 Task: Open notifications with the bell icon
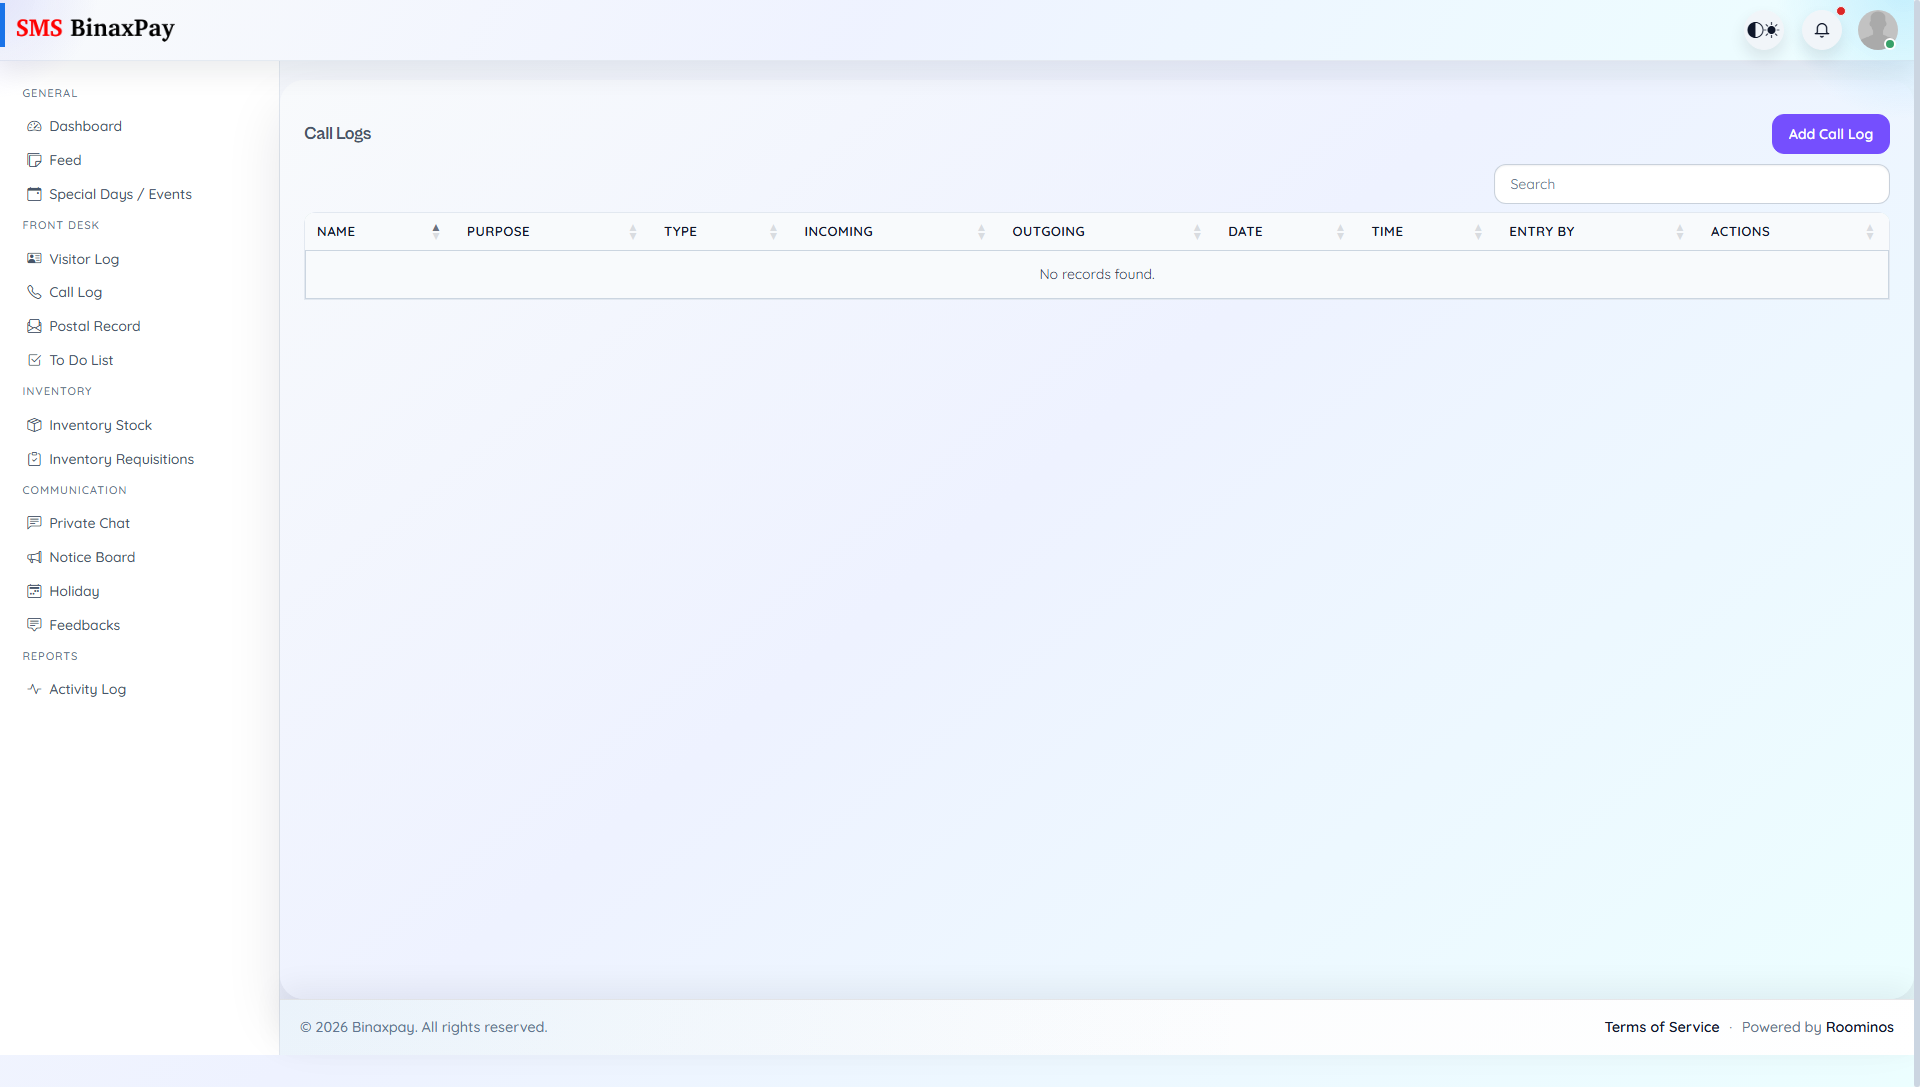pos(1822,30)
